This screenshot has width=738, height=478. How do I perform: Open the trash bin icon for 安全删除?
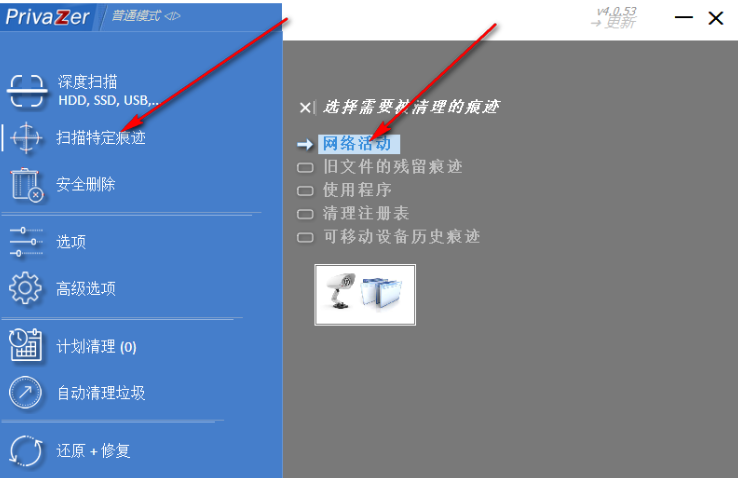point(27,185)
